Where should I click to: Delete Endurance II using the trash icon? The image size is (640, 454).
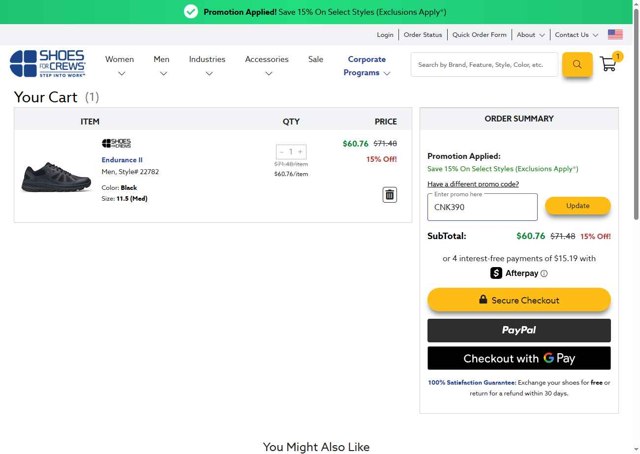(x=389, y=195)
